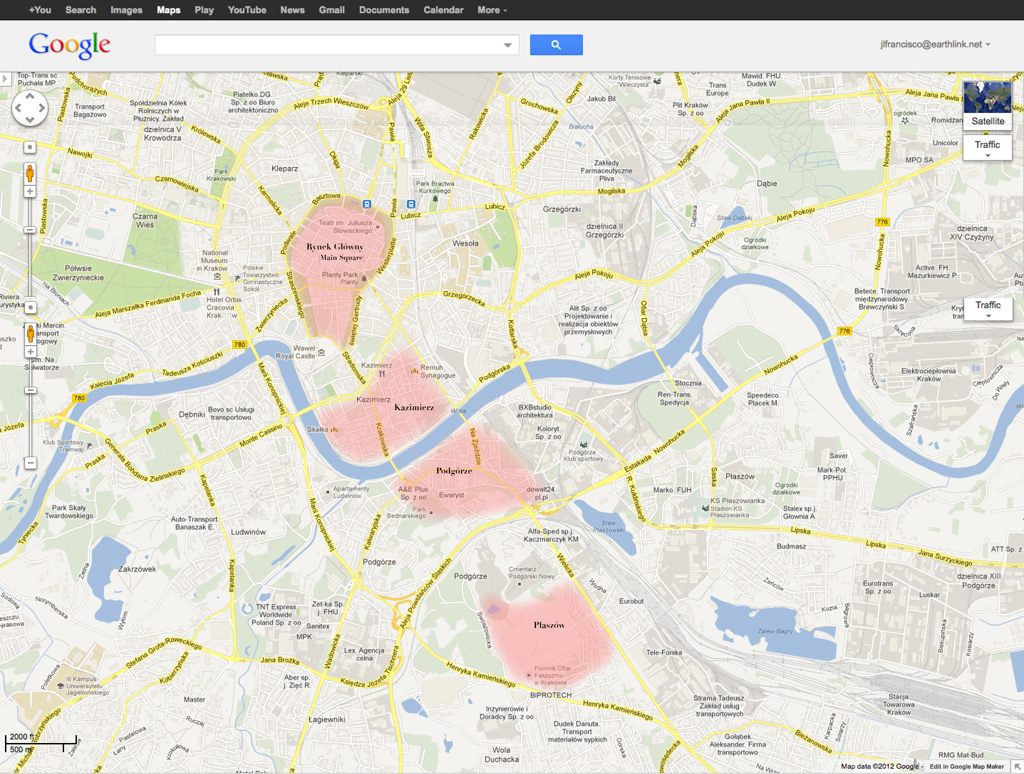Click the bold Kazimierz district label

point(414,407)
